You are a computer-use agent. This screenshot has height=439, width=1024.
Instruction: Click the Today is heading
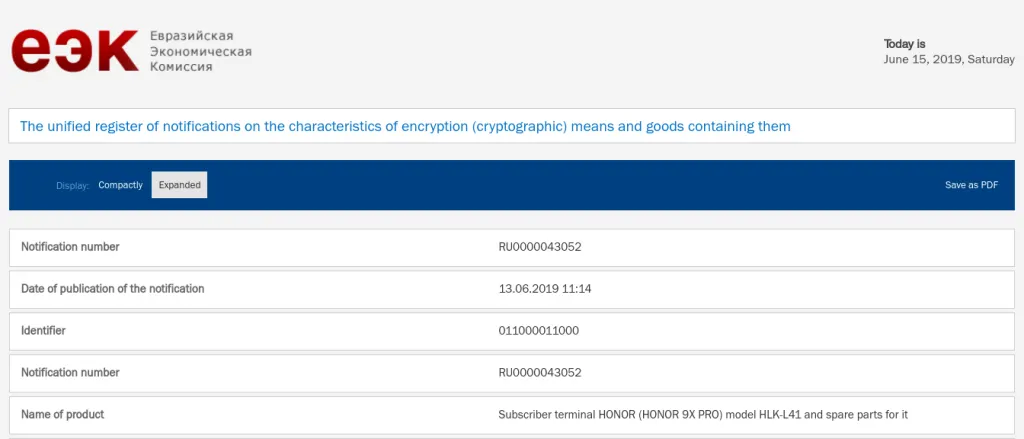pyautogui.click(x=904, y=44)
